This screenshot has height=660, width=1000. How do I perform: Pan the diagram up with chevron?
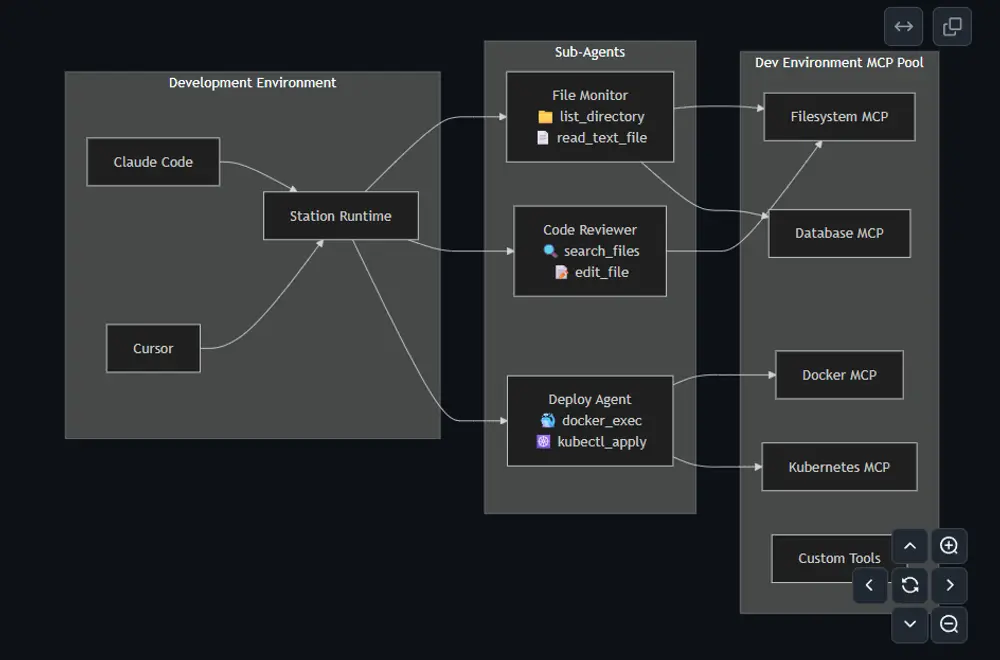910,546
